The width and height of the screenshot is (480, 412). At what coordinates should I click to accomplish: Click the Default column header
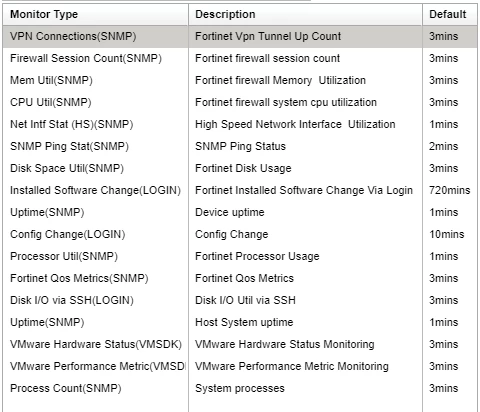[x=450, y=14]
